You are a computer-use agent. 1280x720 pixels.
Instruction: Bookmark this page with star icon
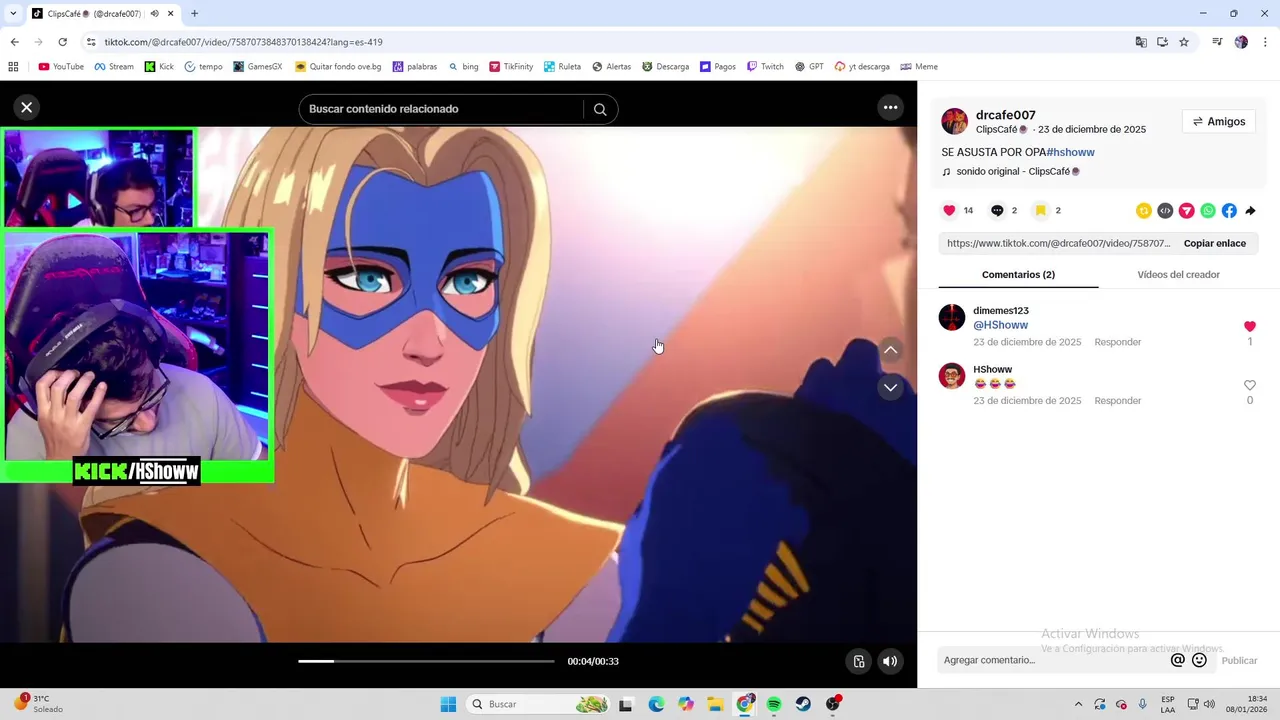point(1184,42)
